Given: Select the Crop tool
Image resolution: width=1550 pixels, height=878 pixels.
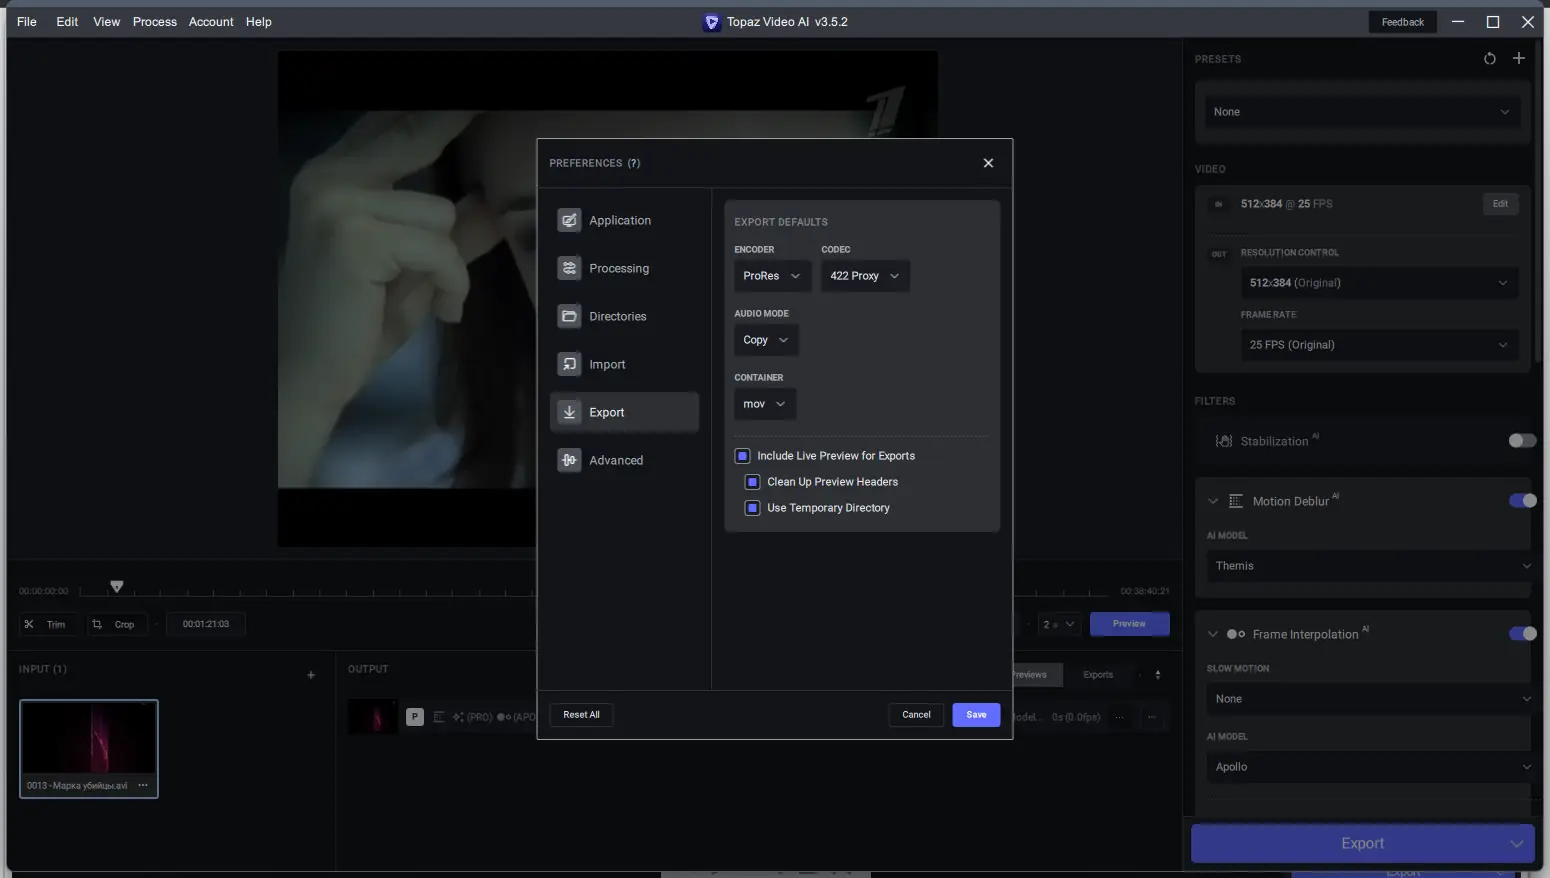Looking at the screenshot, I should [x=117, y=623].
